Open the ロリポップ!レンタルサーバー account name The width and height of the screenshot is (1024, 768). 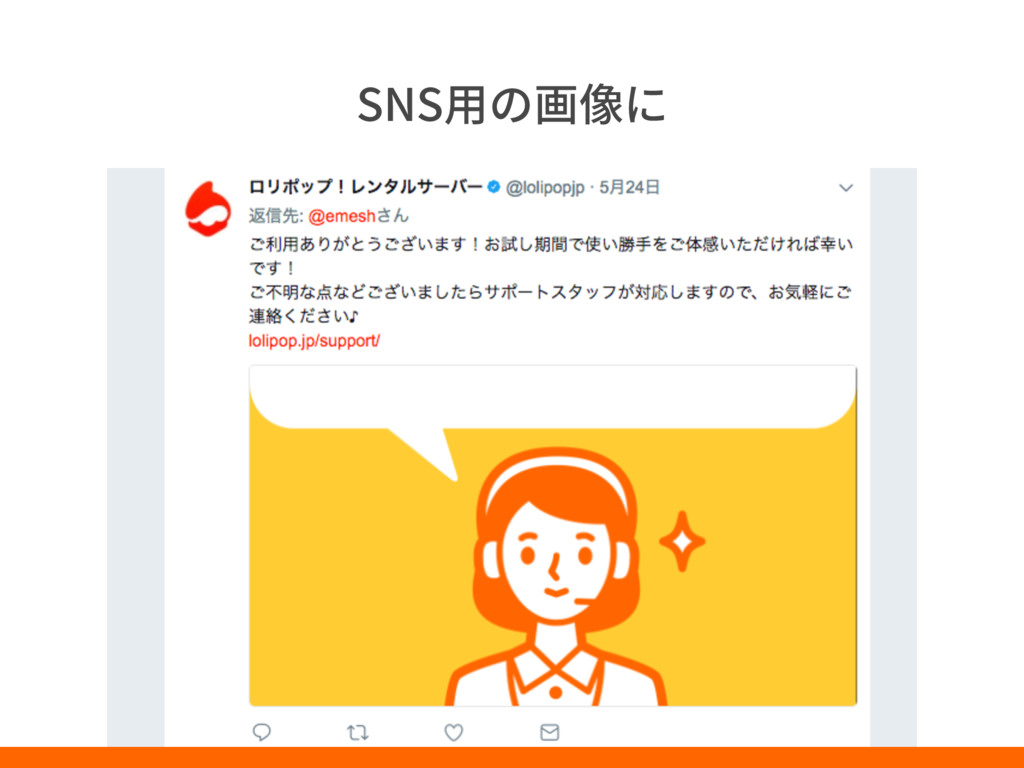pyautogui.click(x=366, y=187)
